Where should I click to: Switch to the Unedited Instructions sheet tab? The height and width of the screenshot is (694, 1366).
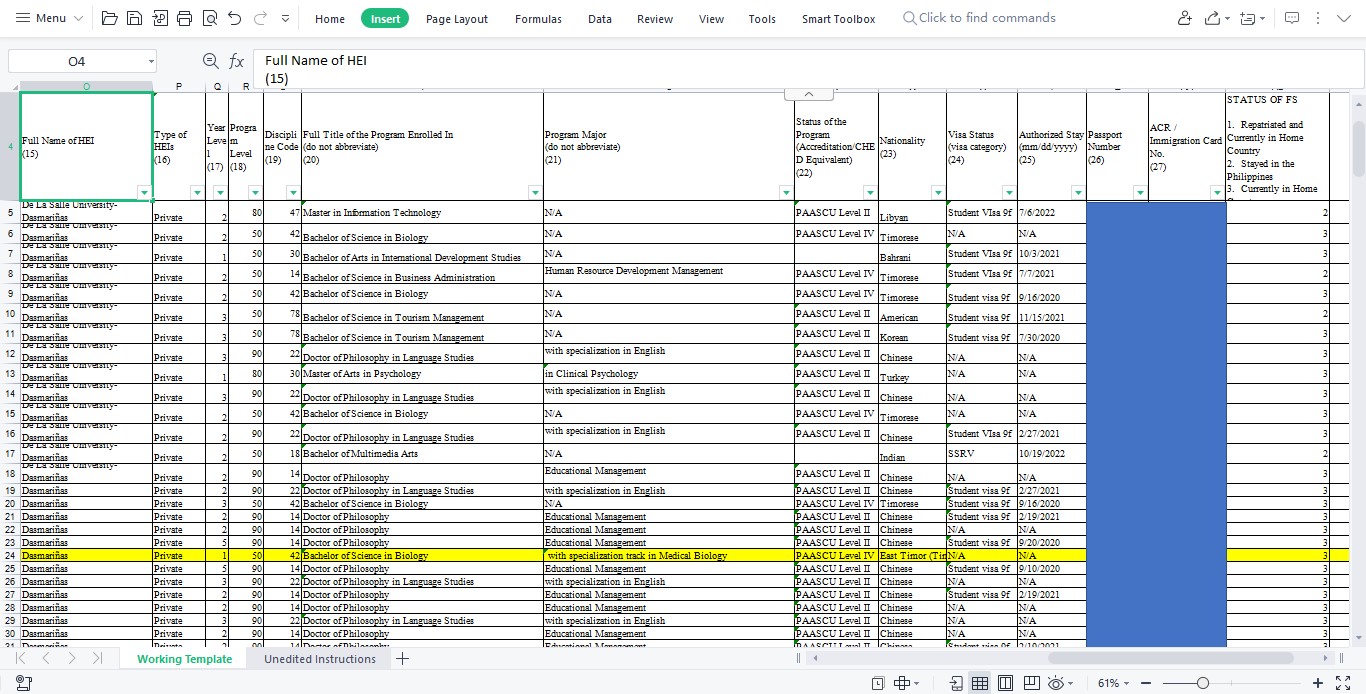(320, 659)
